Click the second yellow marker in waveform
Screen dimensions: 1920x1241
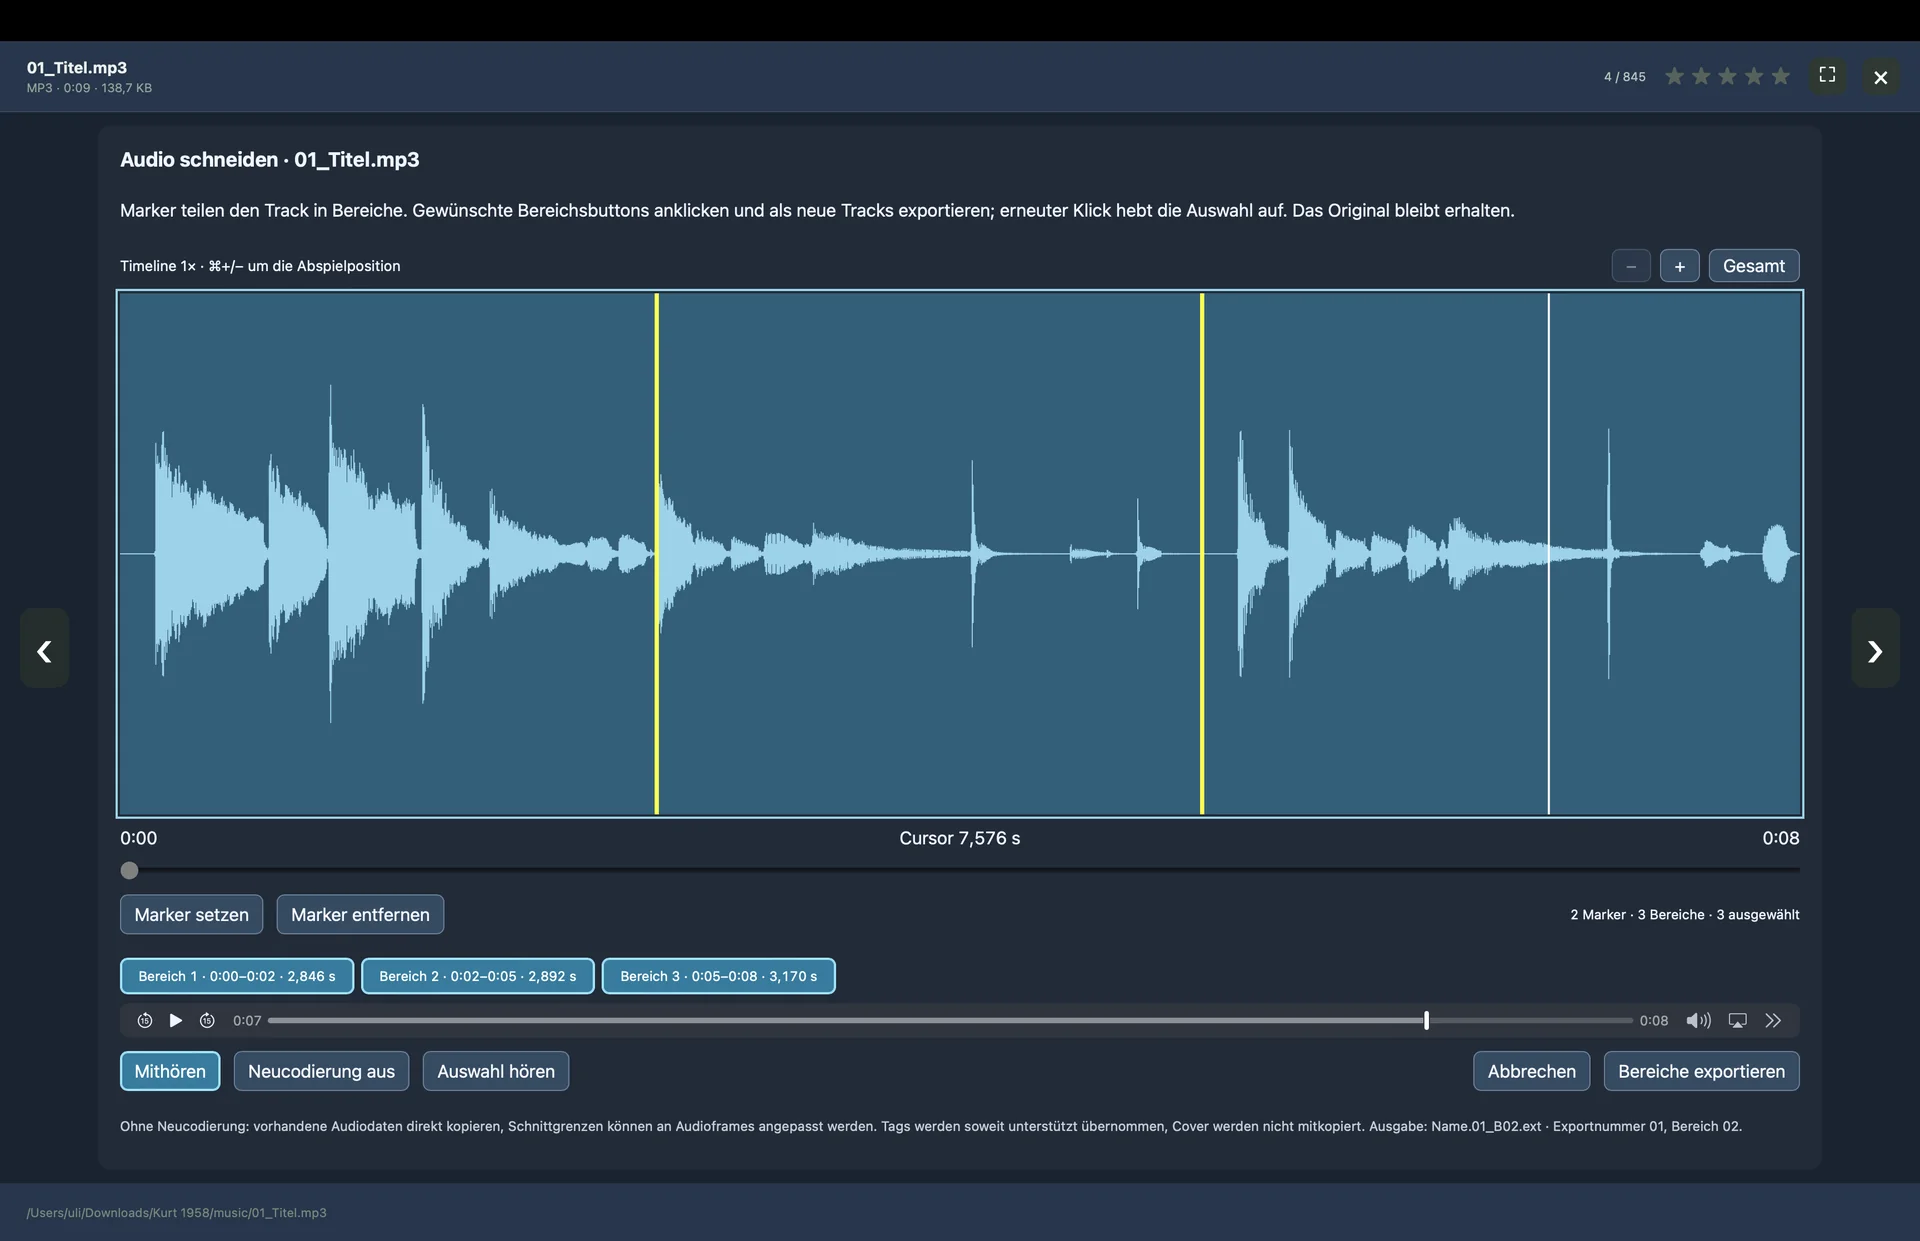(x=1202, y=553)
